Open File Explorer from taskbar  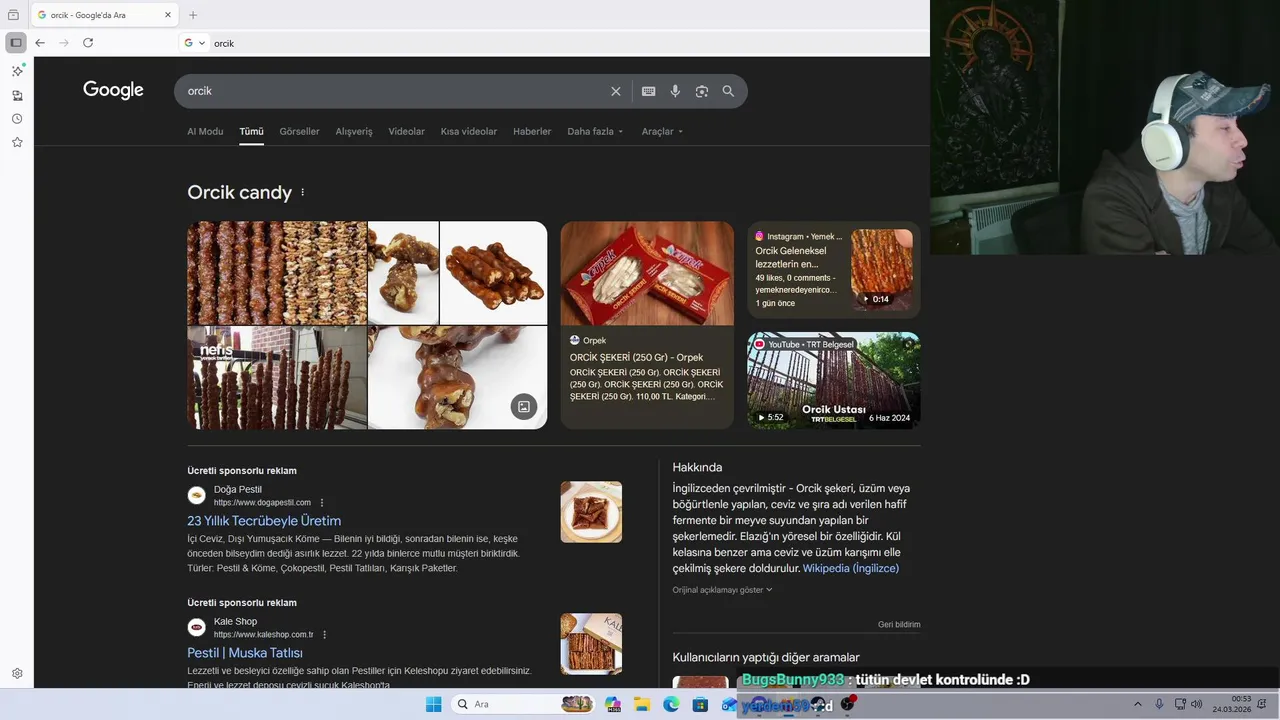642,704
